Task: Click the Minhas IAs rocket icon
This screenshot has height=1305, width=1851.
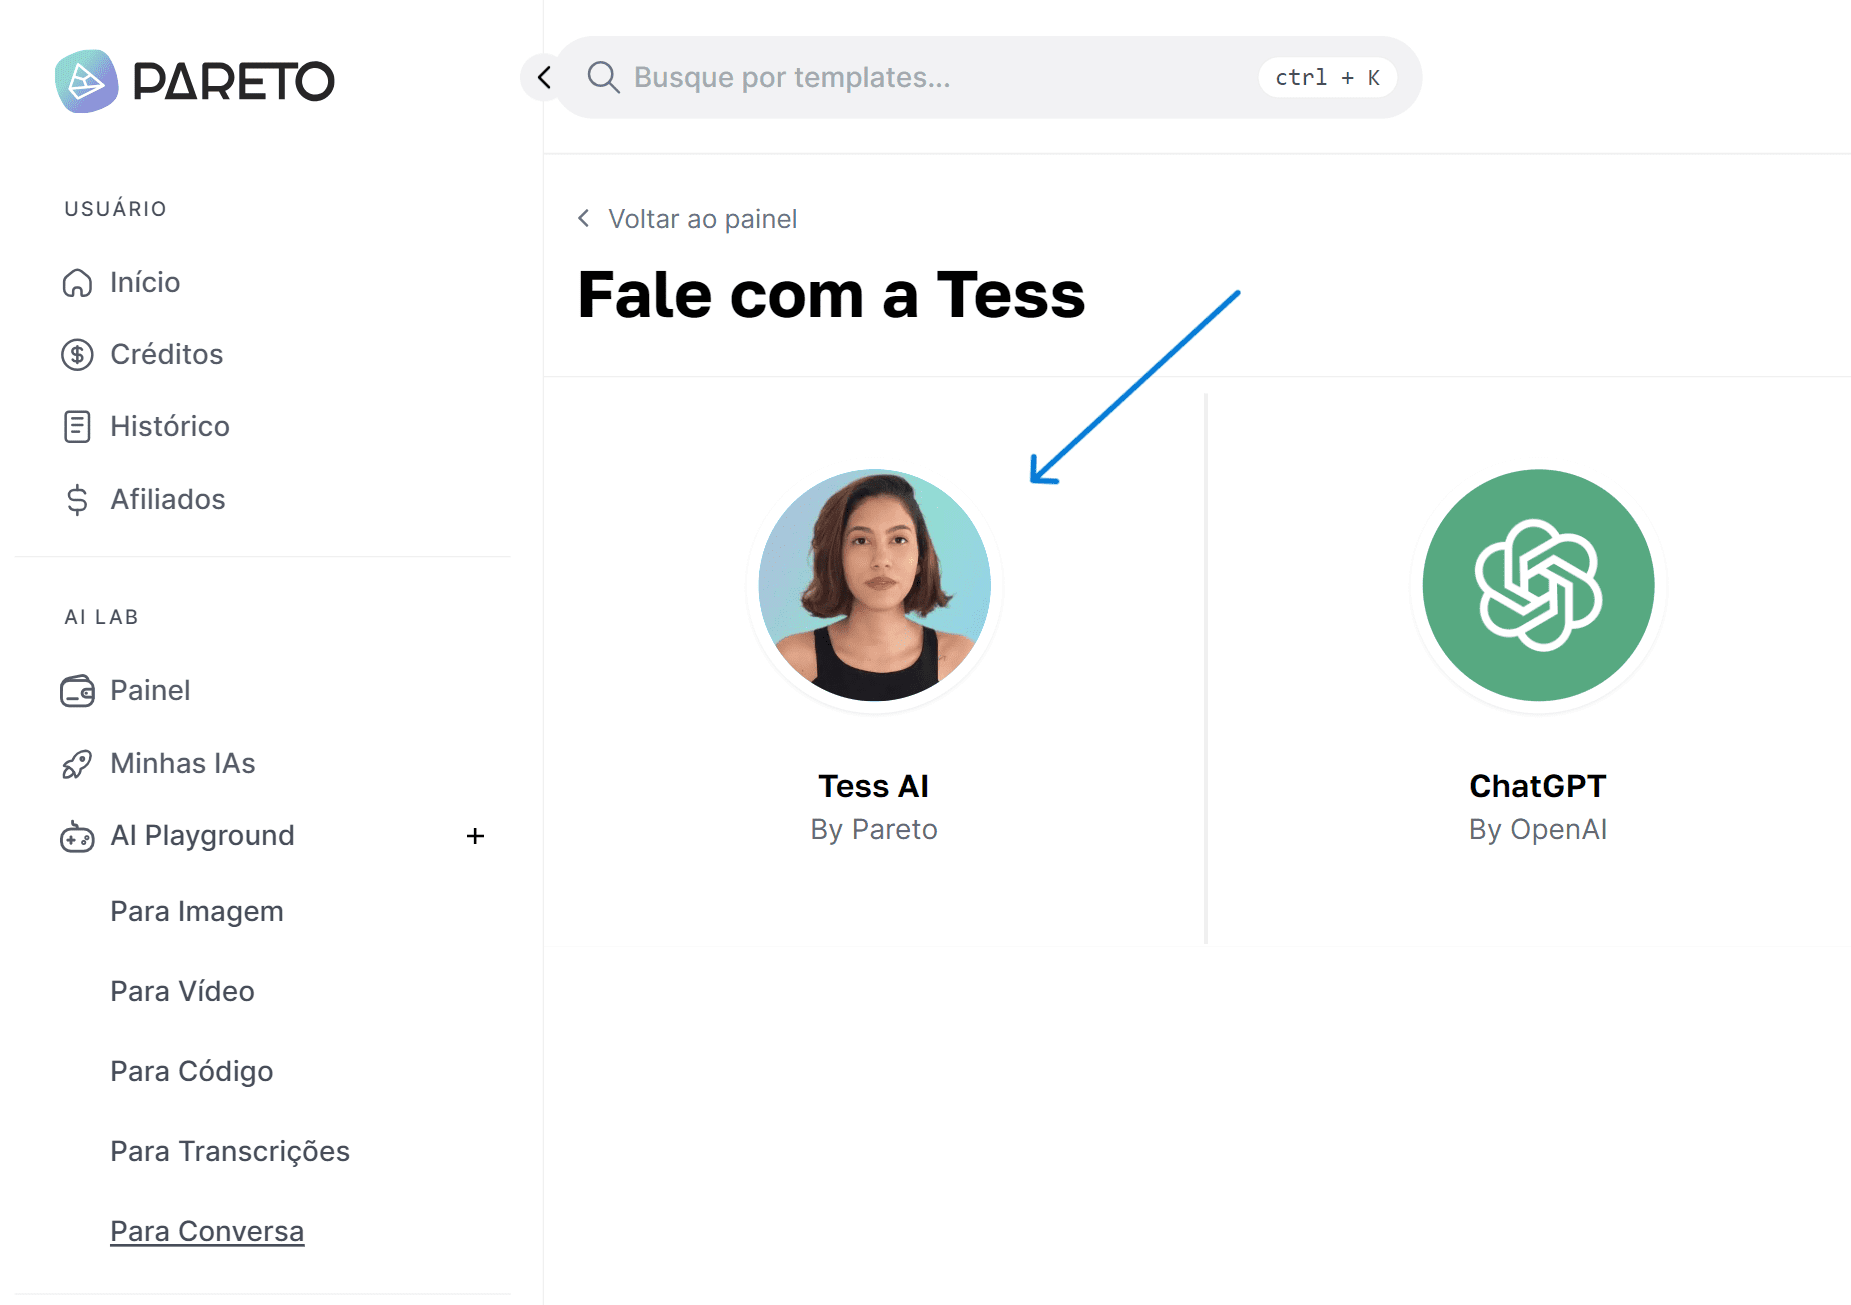Action: [77, 764]
